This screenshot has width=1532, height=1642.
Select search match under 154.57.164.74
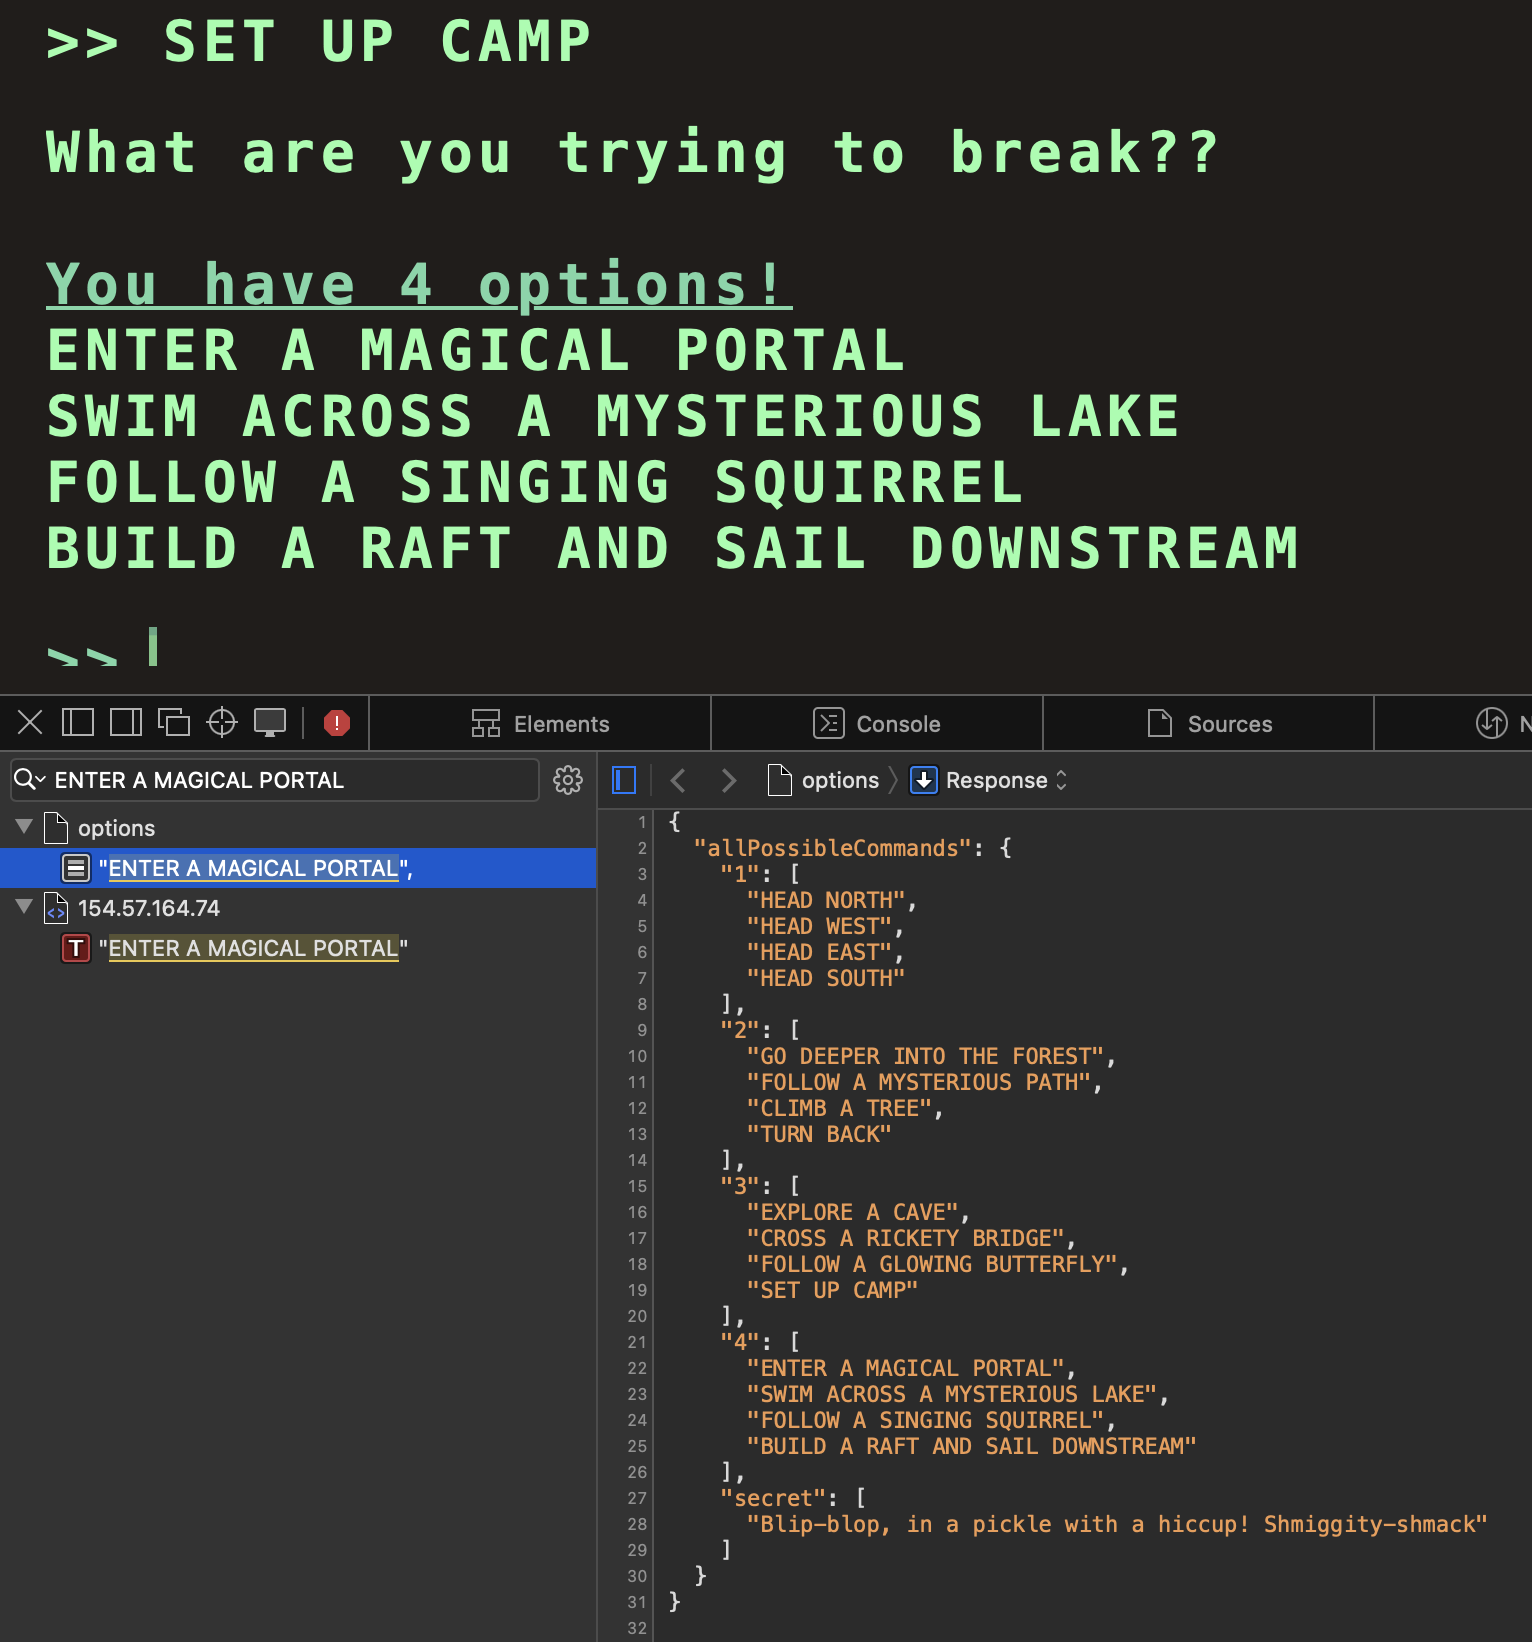point(252,948)
